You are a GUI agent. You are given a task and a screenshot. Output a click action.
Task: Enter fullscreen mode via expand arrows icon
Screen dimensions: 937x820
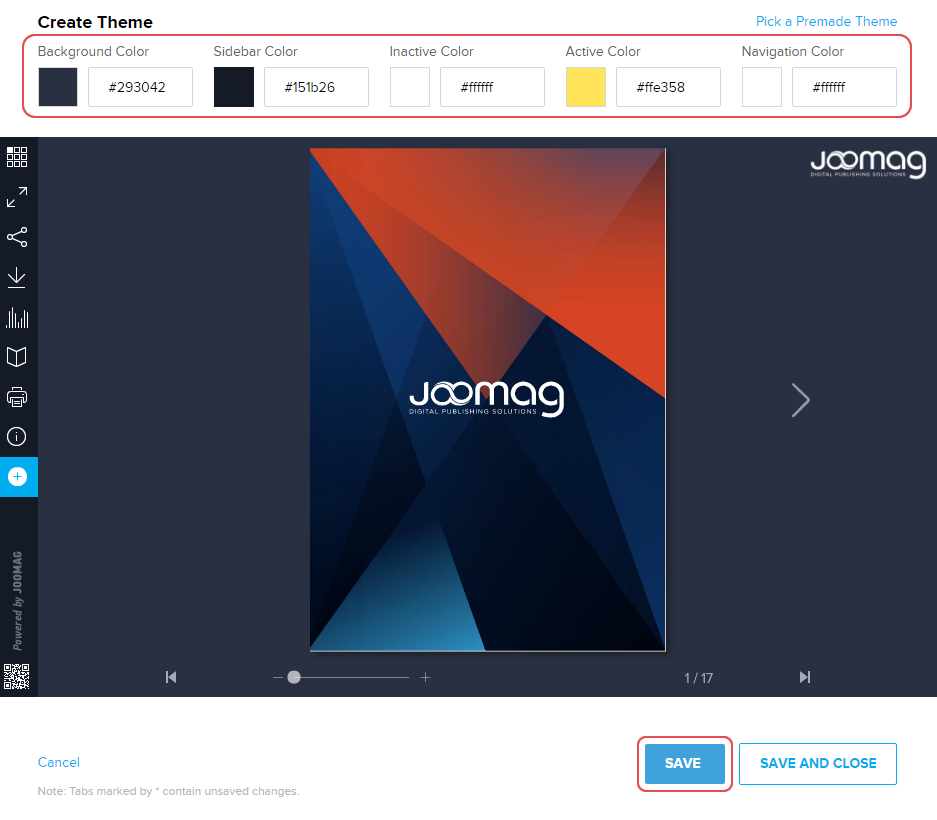click(17, 197)
